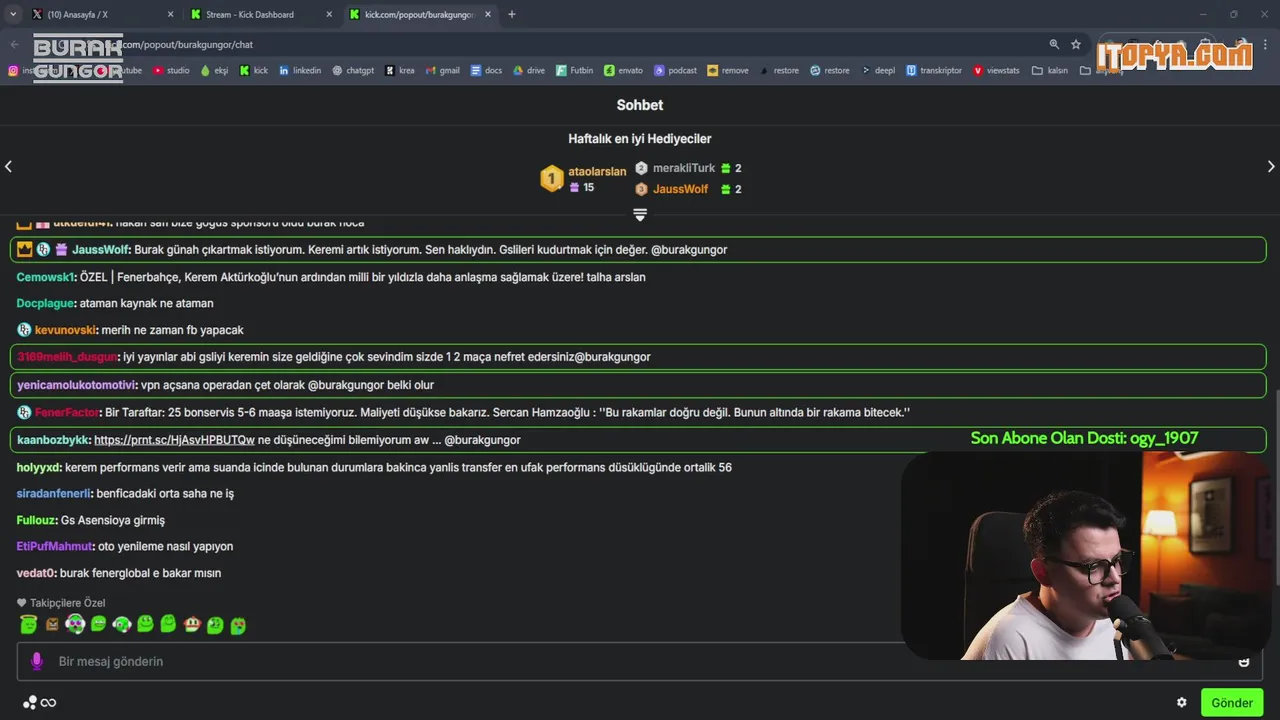Viewport: 1280px width, 720px height.
Task: Open the kalsın bookmarks folder
Action: 1050,71
